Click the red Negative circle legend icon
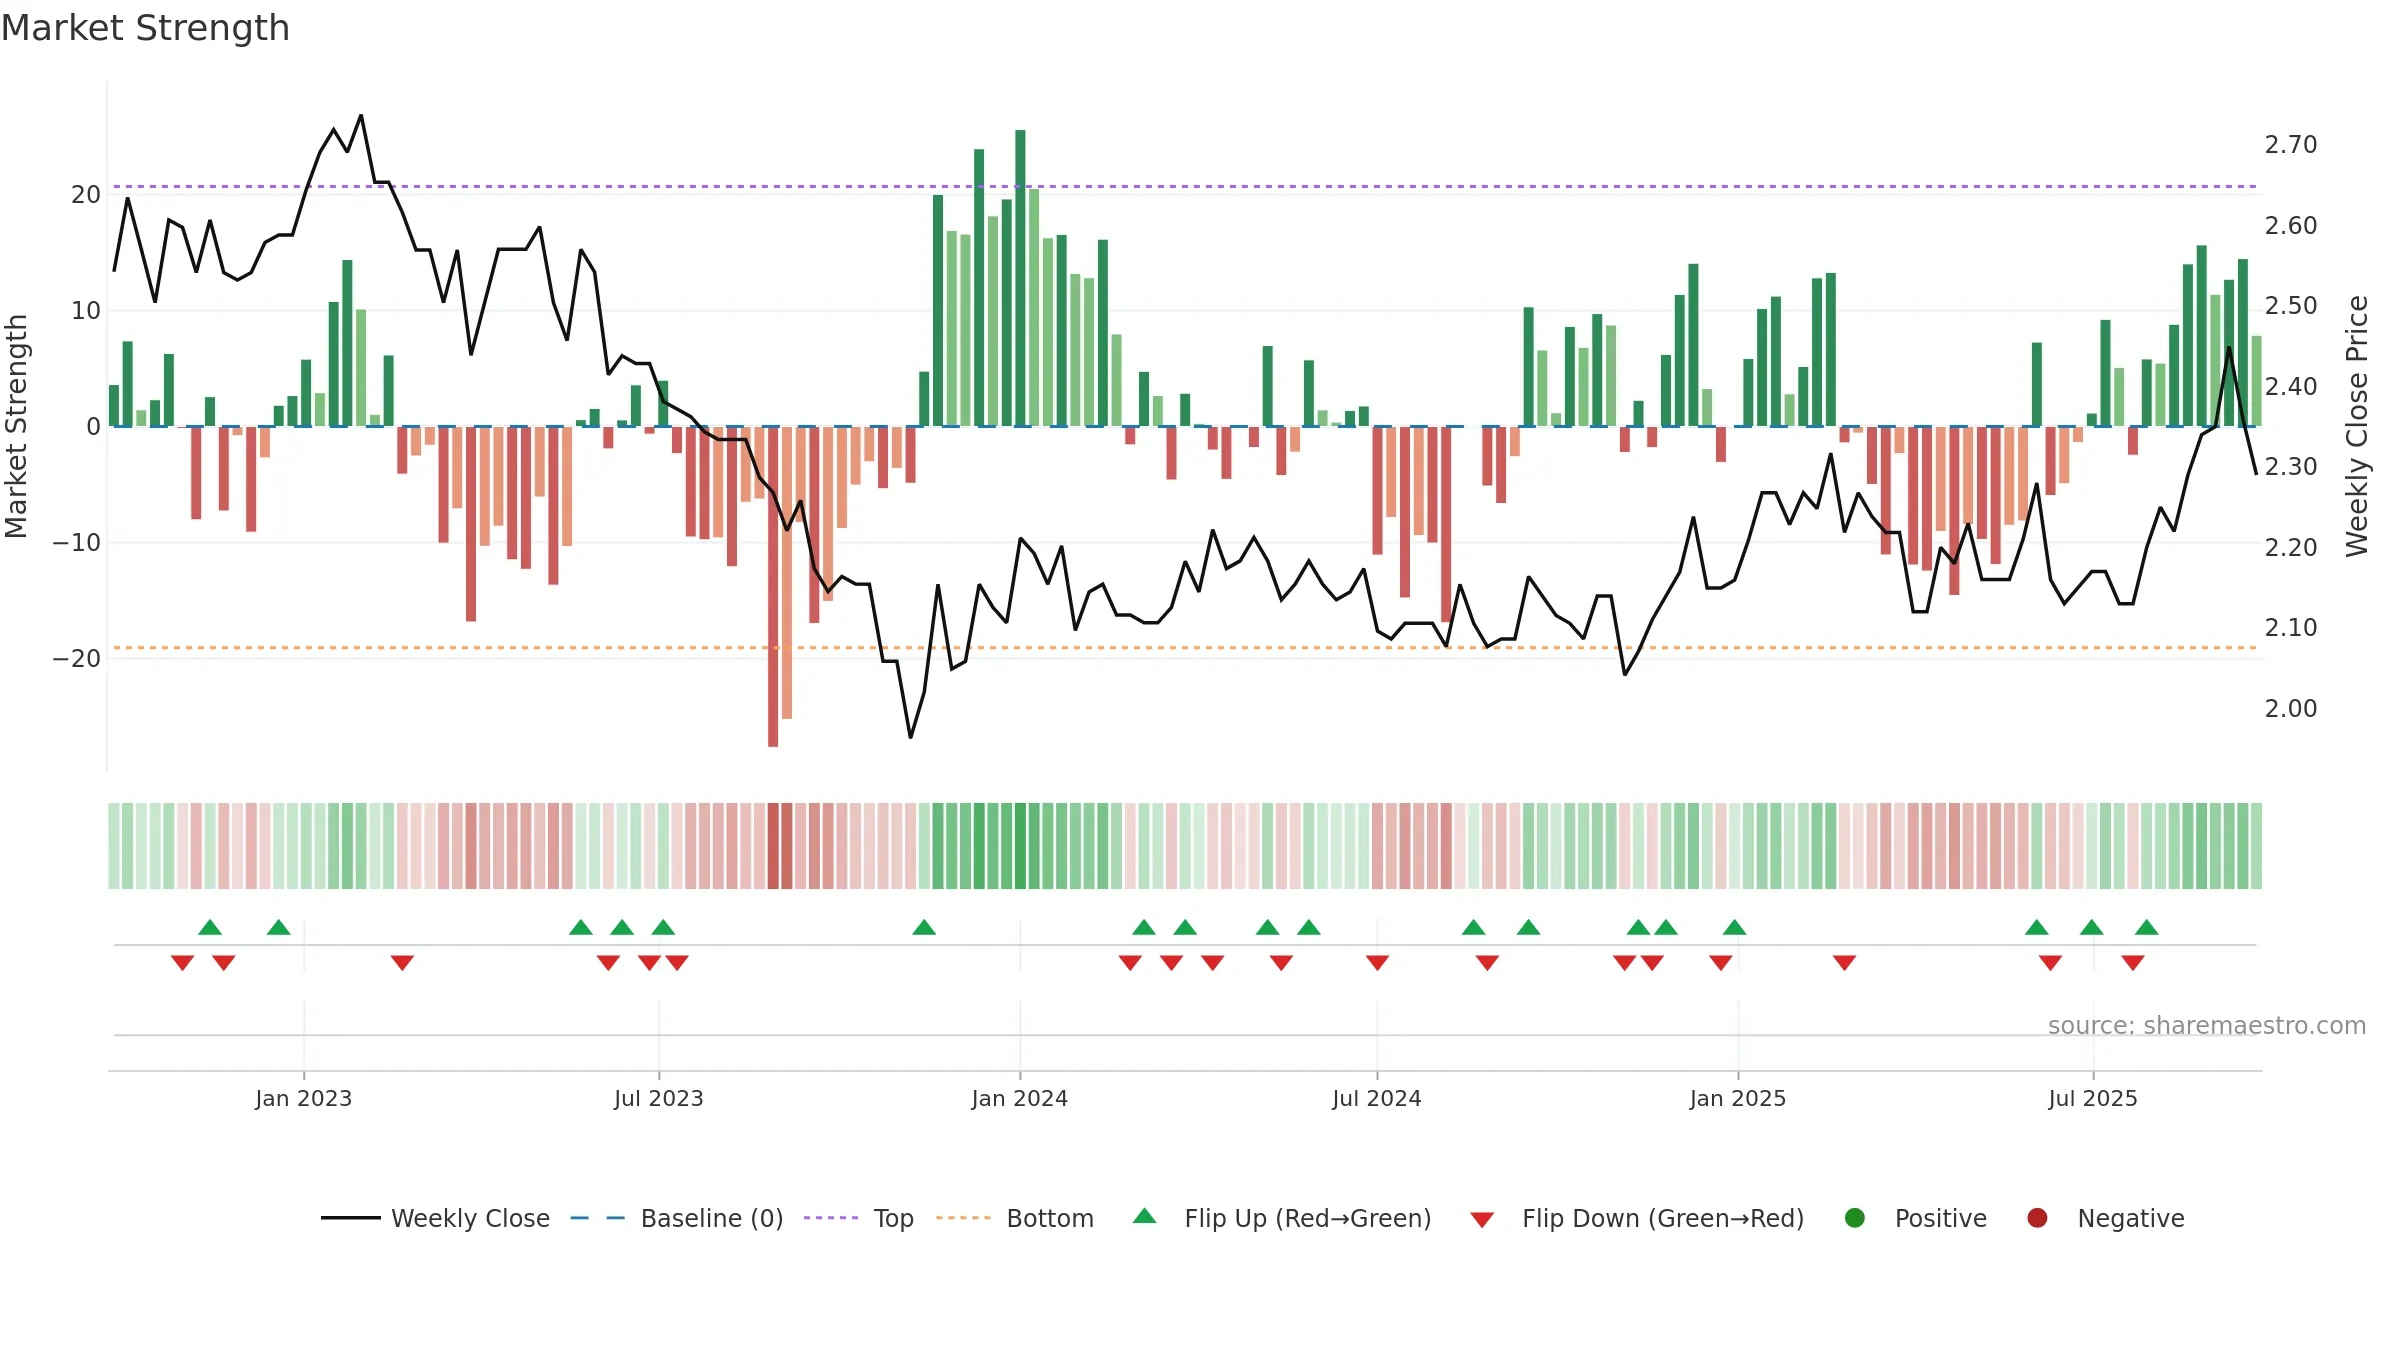2400x1350 pixels. (x=2037, y=1218)
